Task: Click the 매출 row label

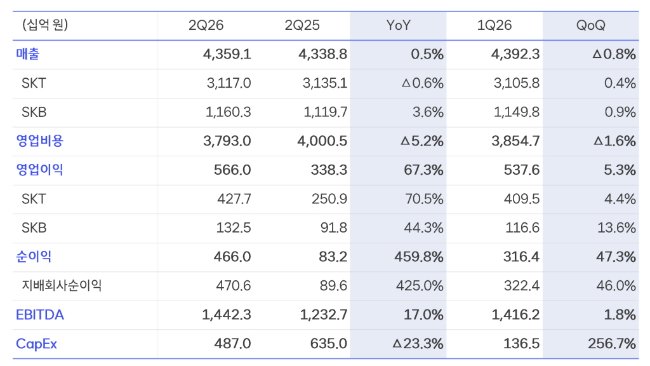Action: click(28, 54)
